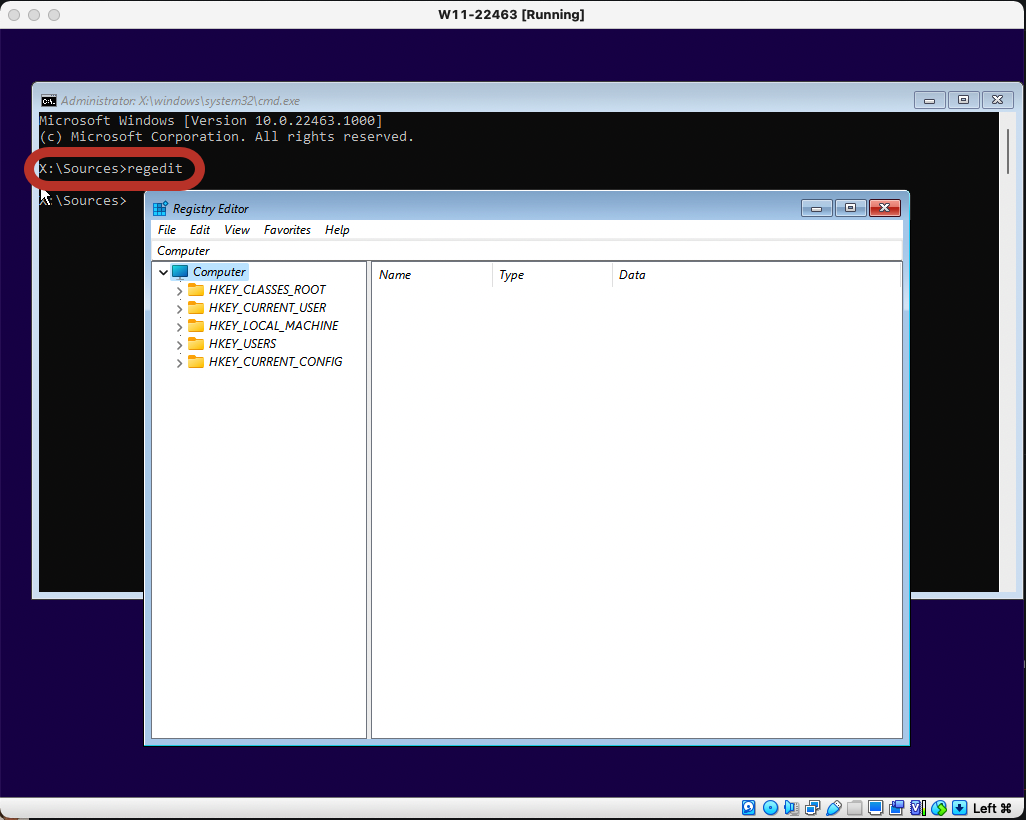Viewport: 1026px width, 820px height.
Task: Click the macOS zoom button of VM window
Action: click(54, 14)
